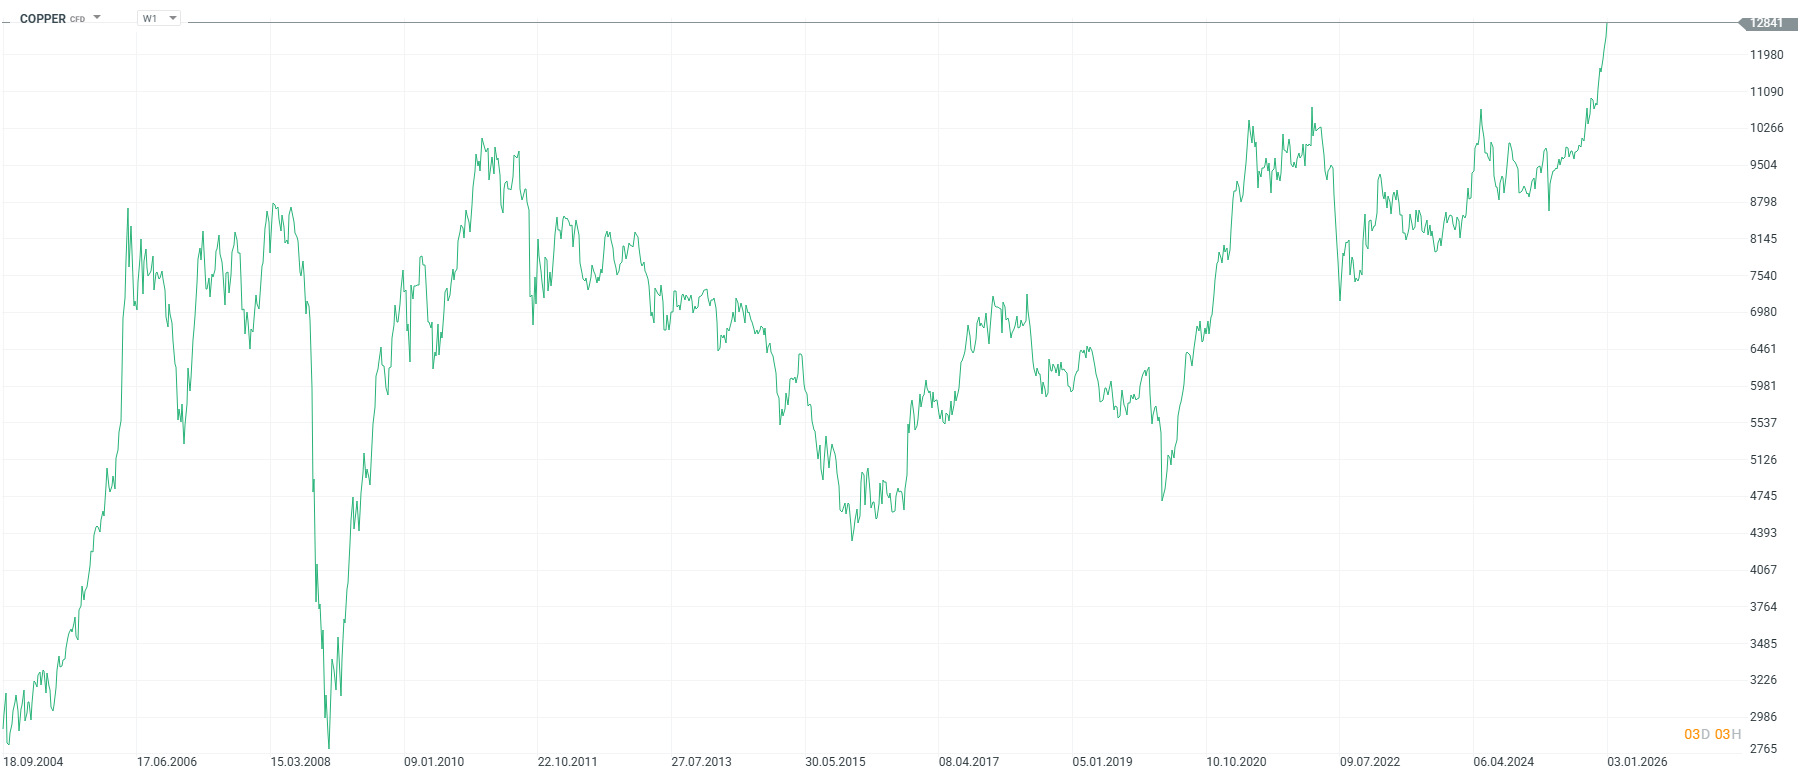Click the 10266 price level label
This screenshot has height=779, width=1810.
click(1766, 128)
